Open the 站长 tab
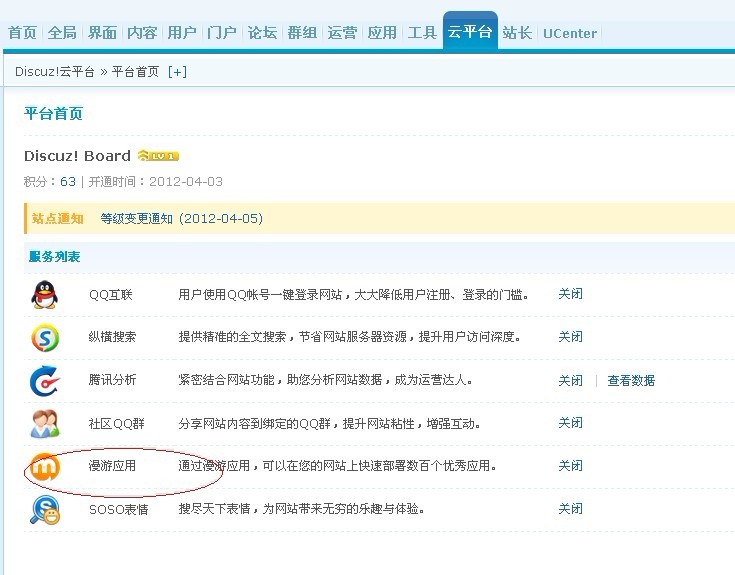 (517, 33)
